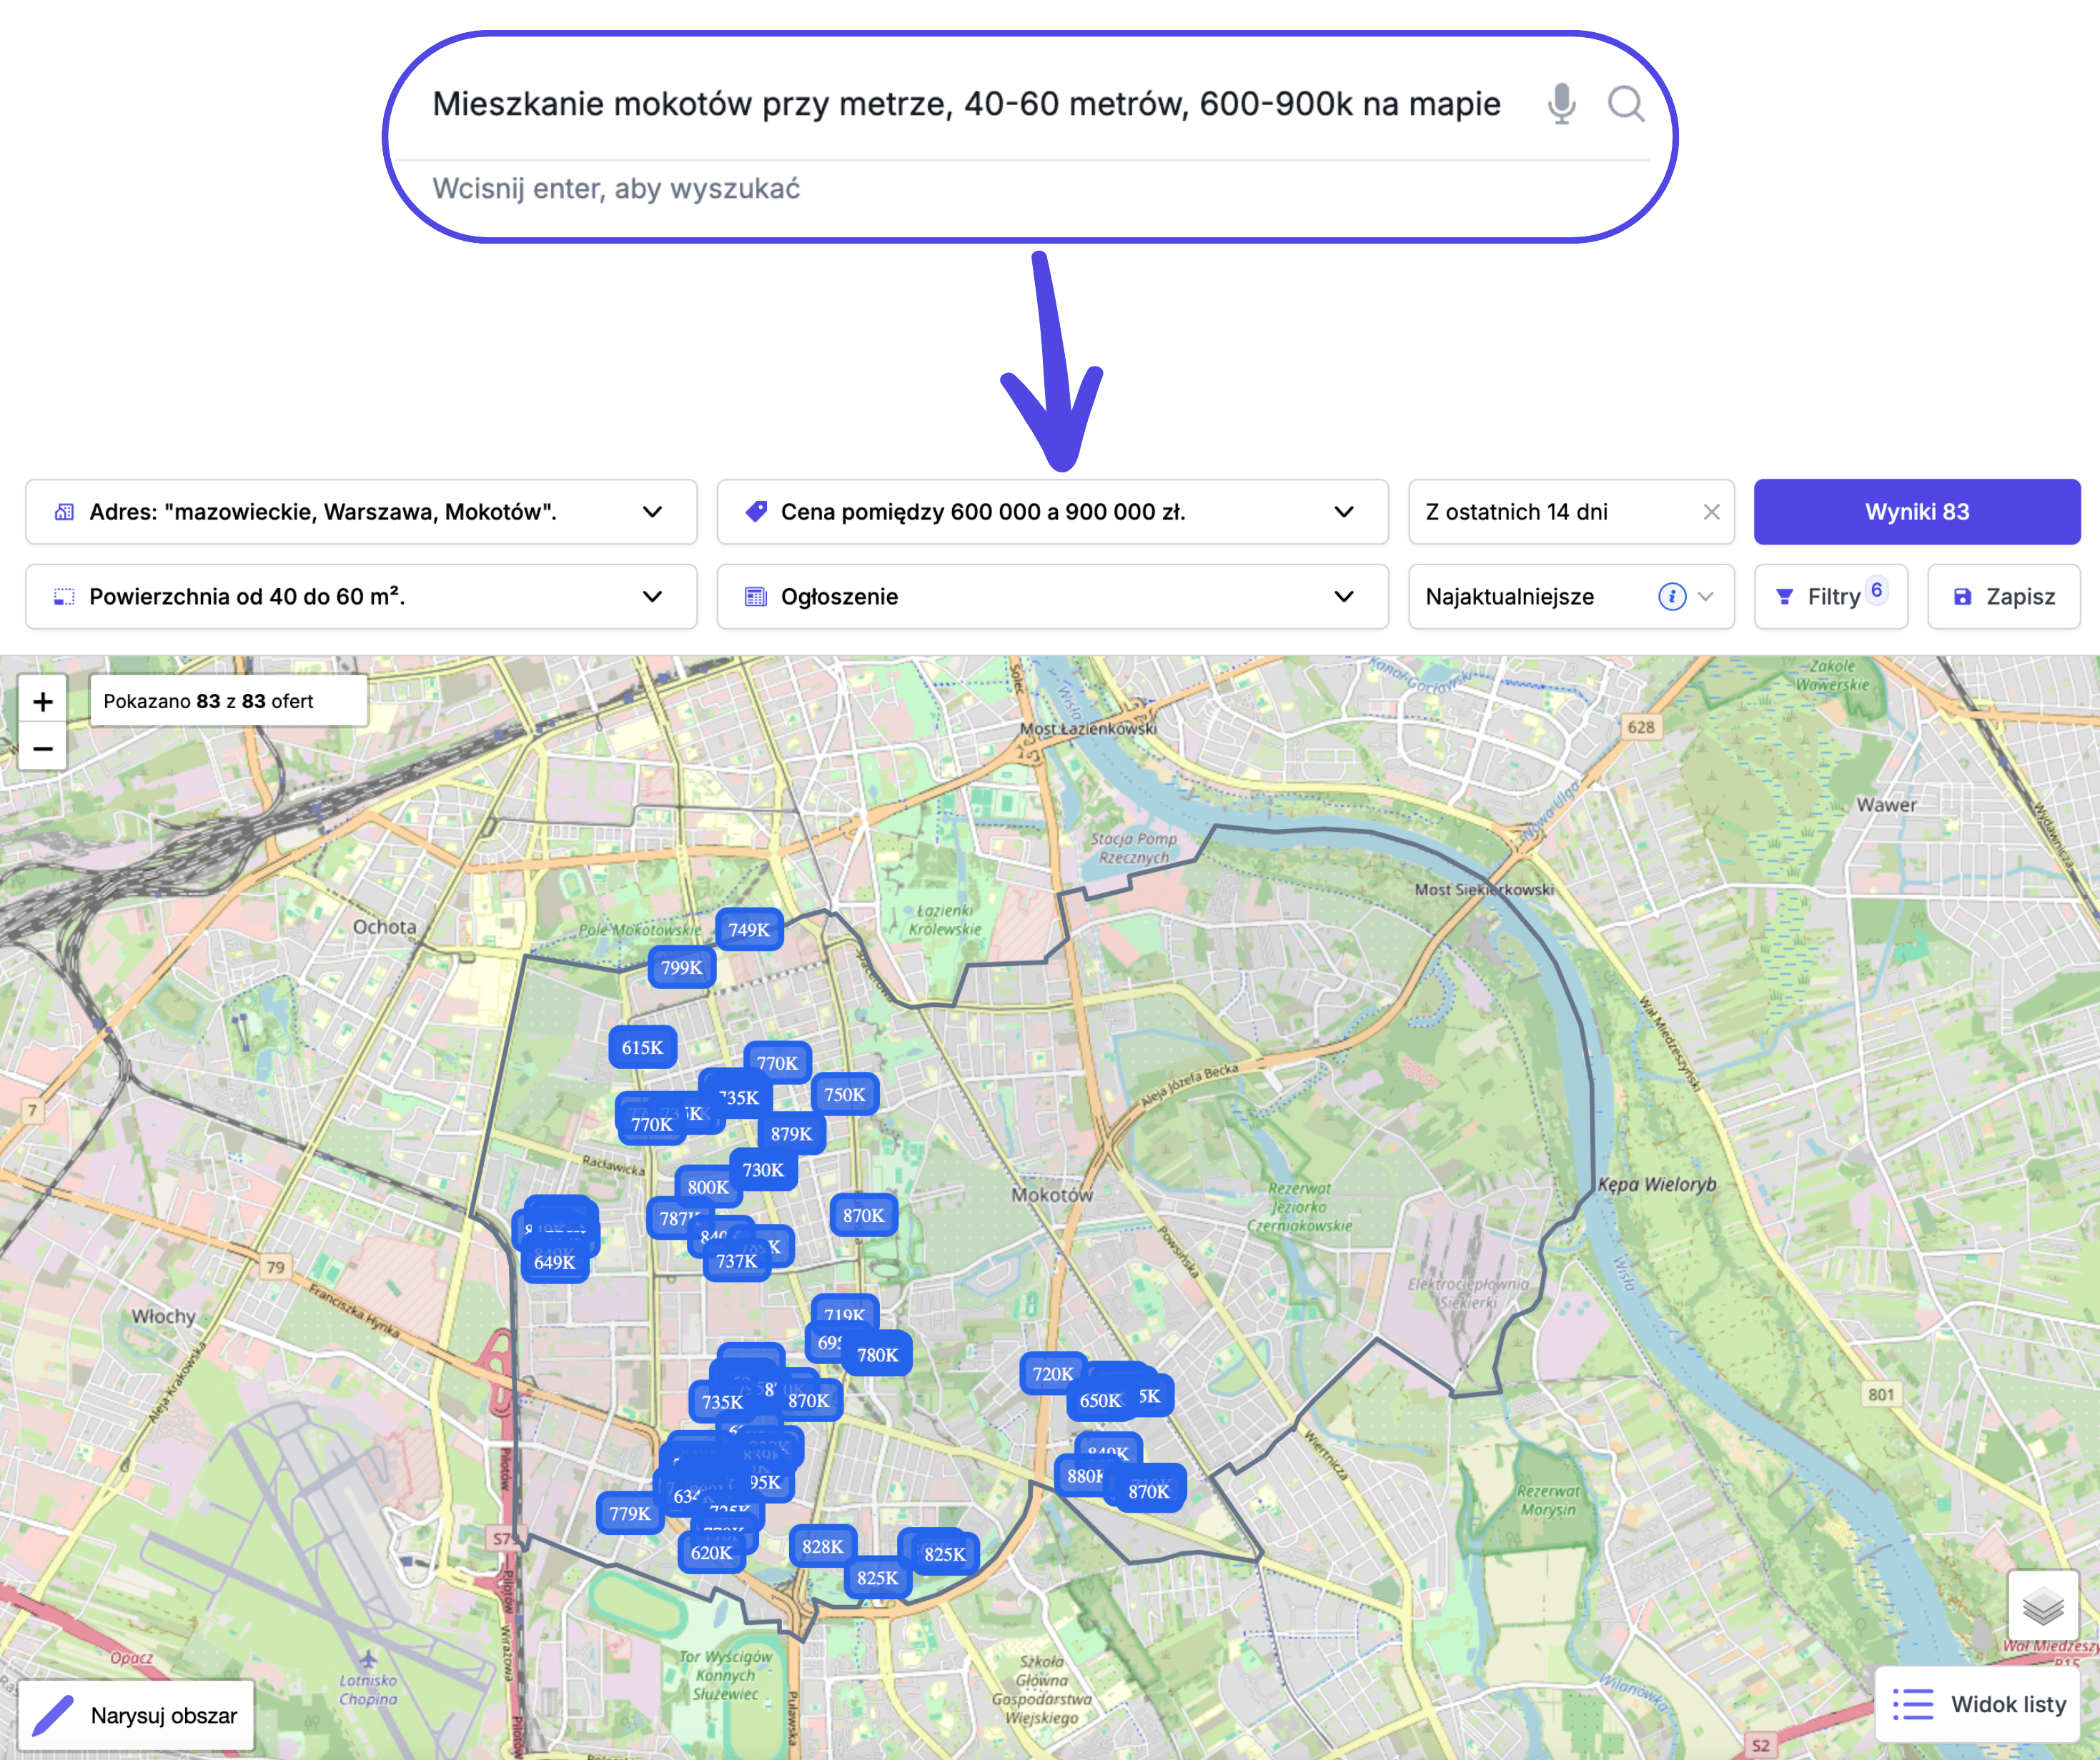Open results via the Wyniki 83 button
The height and width of the screenshot is (1760, 2100).
coord(1916,511)
